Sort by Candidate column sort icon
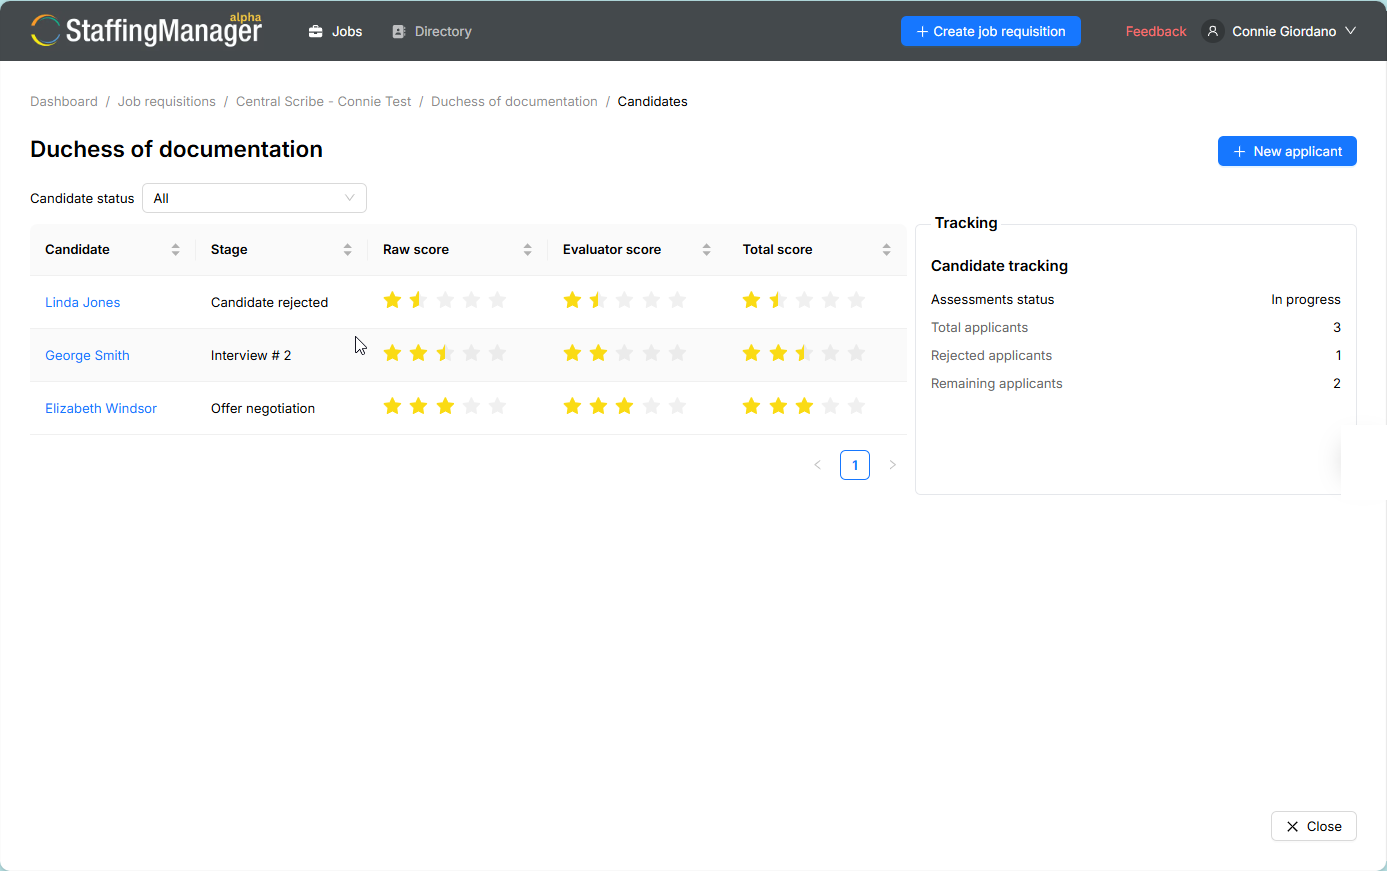The height and width of the screenshot is (871, 1387). [x=176, y=250]
